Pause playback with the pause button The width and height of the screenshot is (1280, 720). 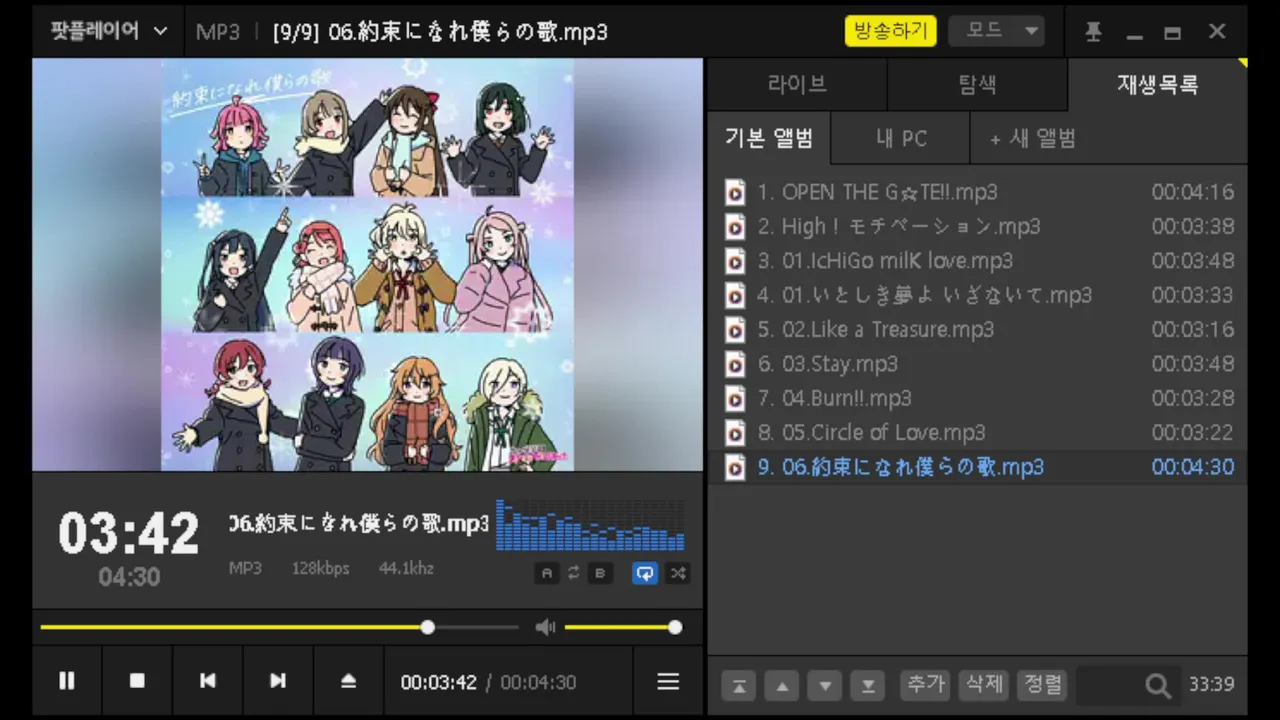[x=67, y=681]
